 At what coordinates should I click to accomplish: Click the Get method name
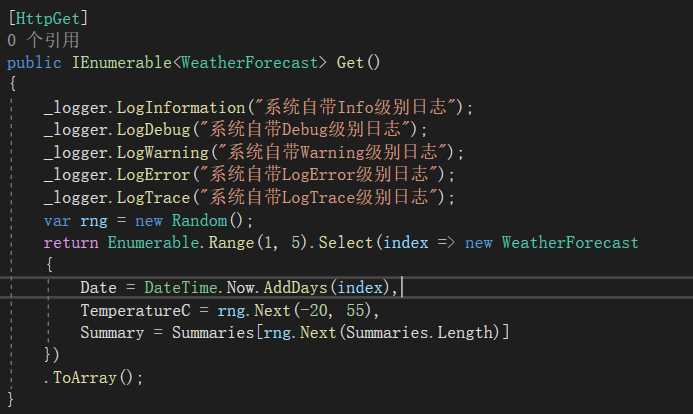coord(350,62)
